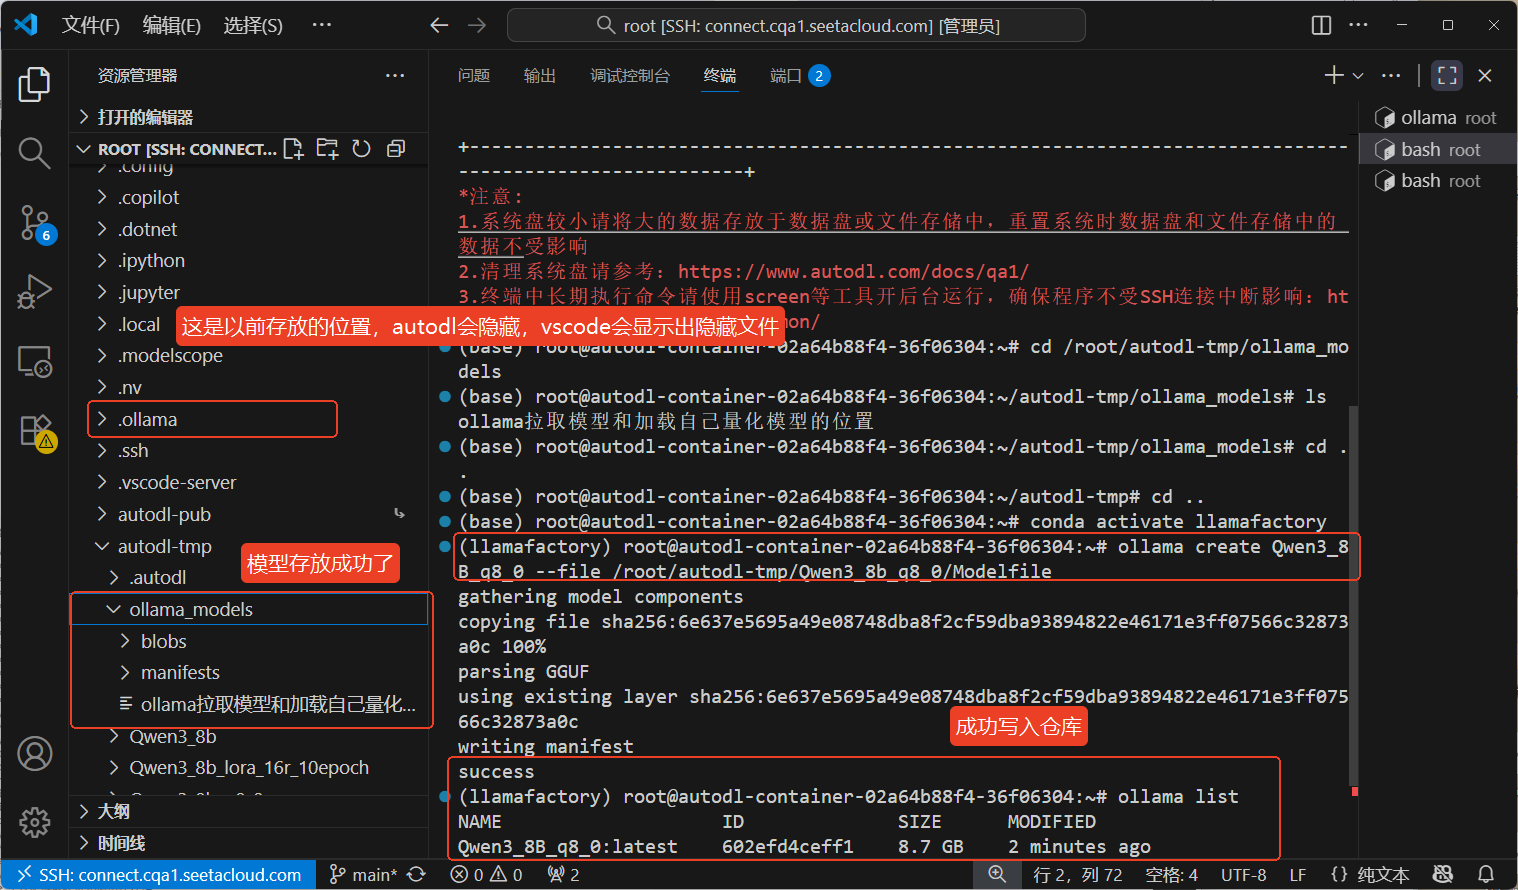Open the Run and Debug view

[34, 291]
